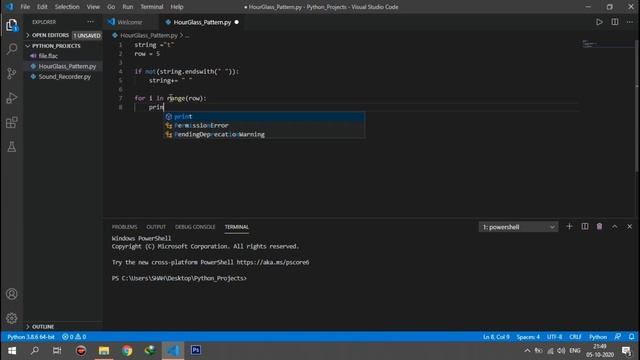Open the Manage gear icon
640x360 pixels.
click(x=11, y=318)
